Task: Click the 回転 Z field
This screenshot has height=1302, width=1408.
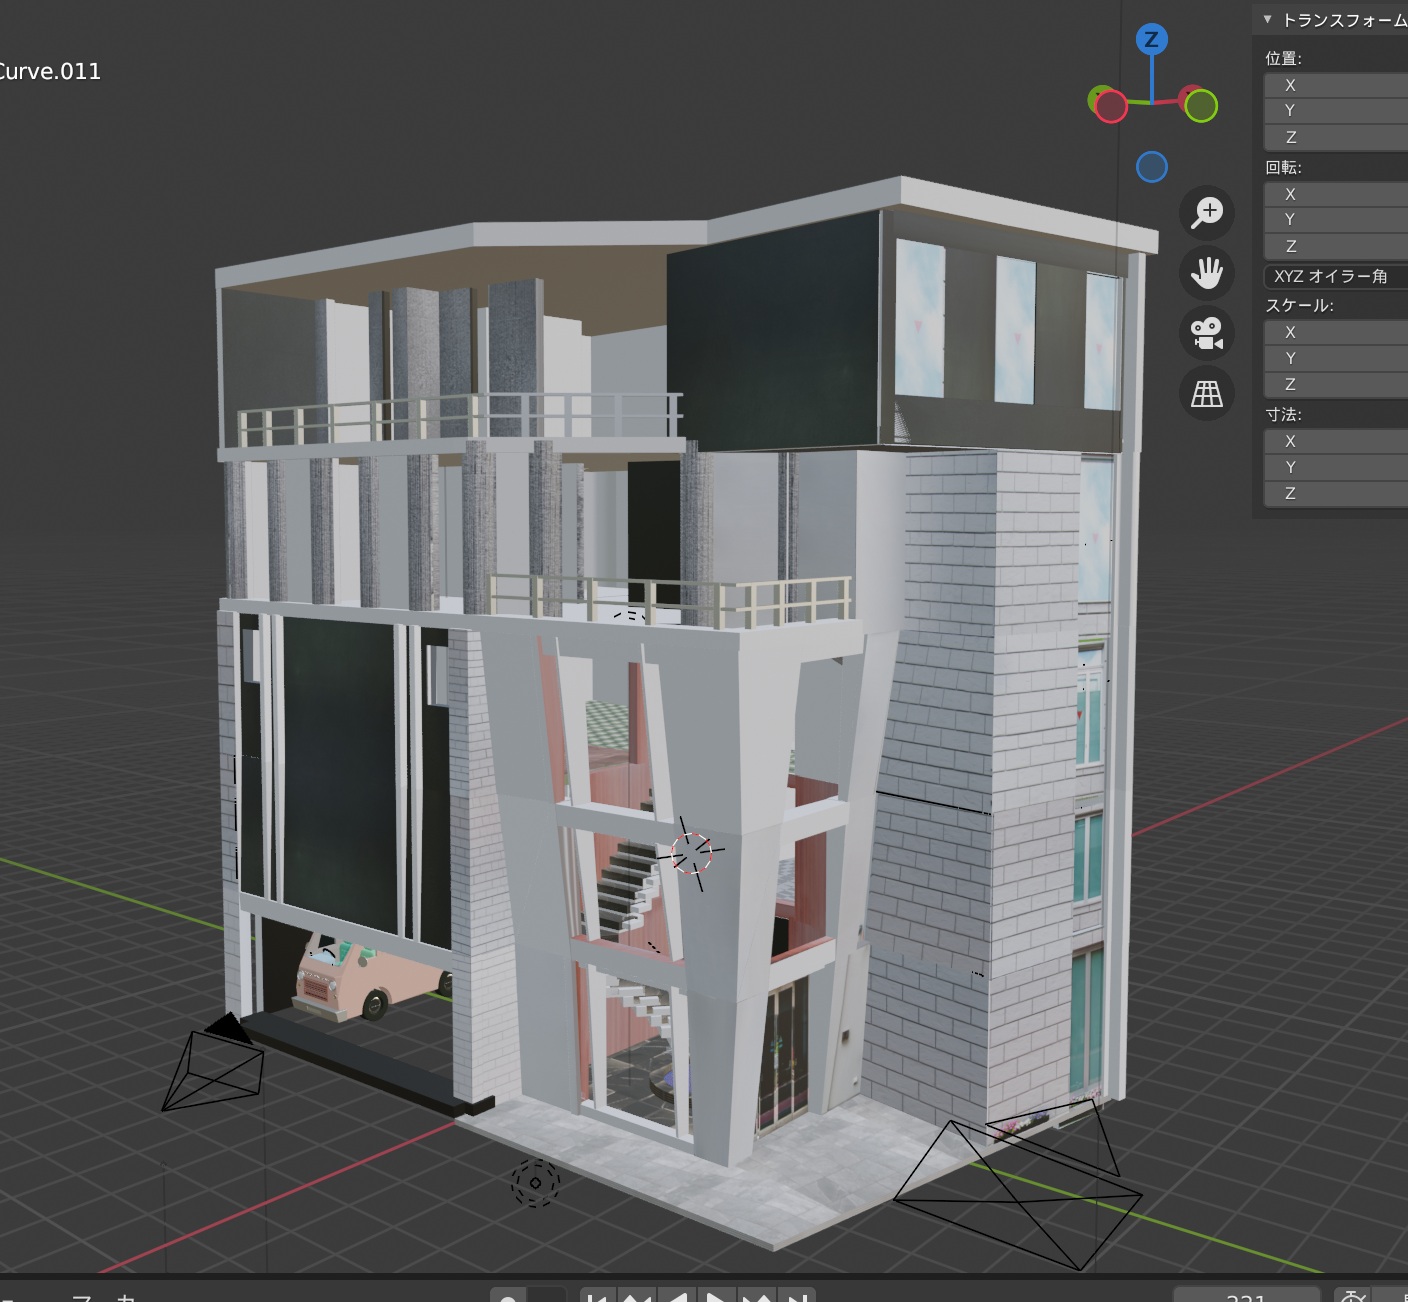Action: point(1336,246)
